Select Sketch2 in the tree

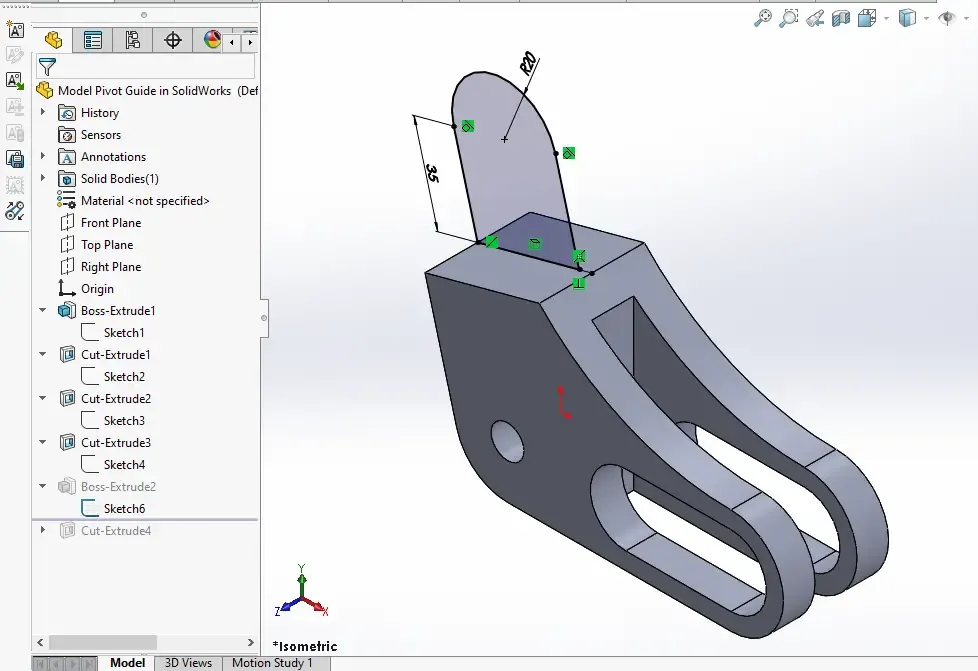click(x=113, y=377)
